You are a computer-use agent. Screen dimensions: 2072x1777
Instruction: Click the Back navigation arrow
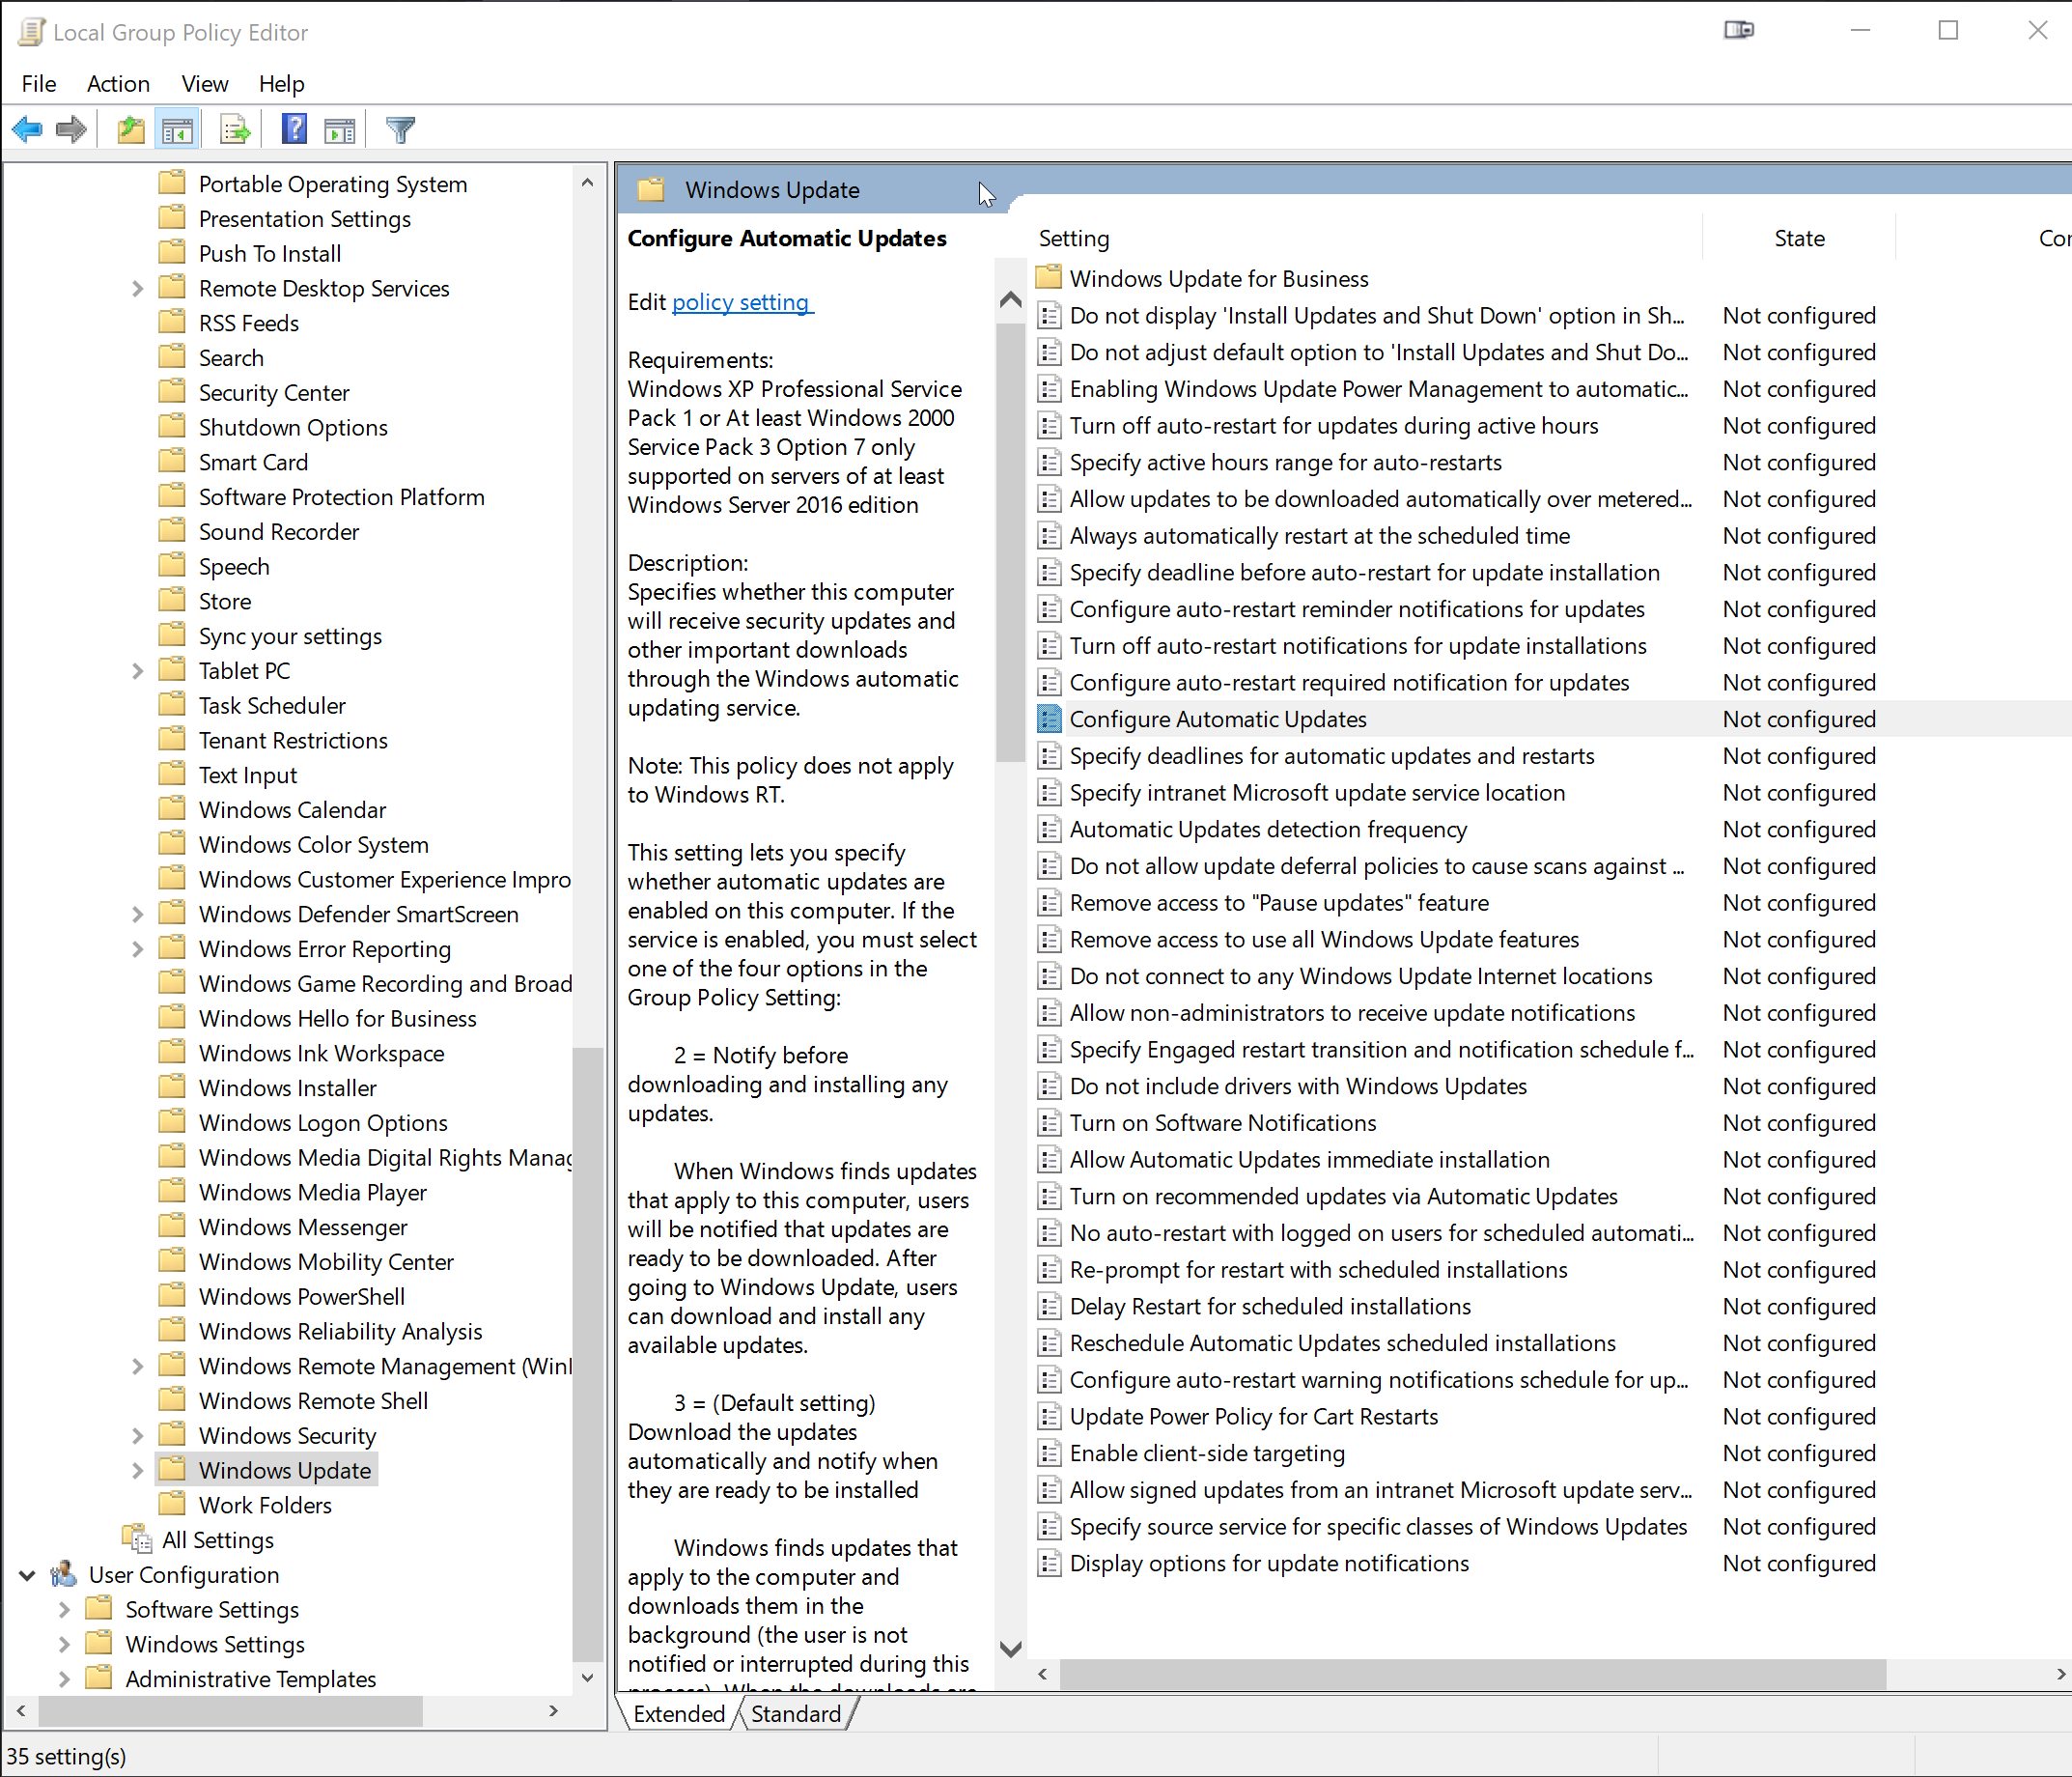click(27, 128)
